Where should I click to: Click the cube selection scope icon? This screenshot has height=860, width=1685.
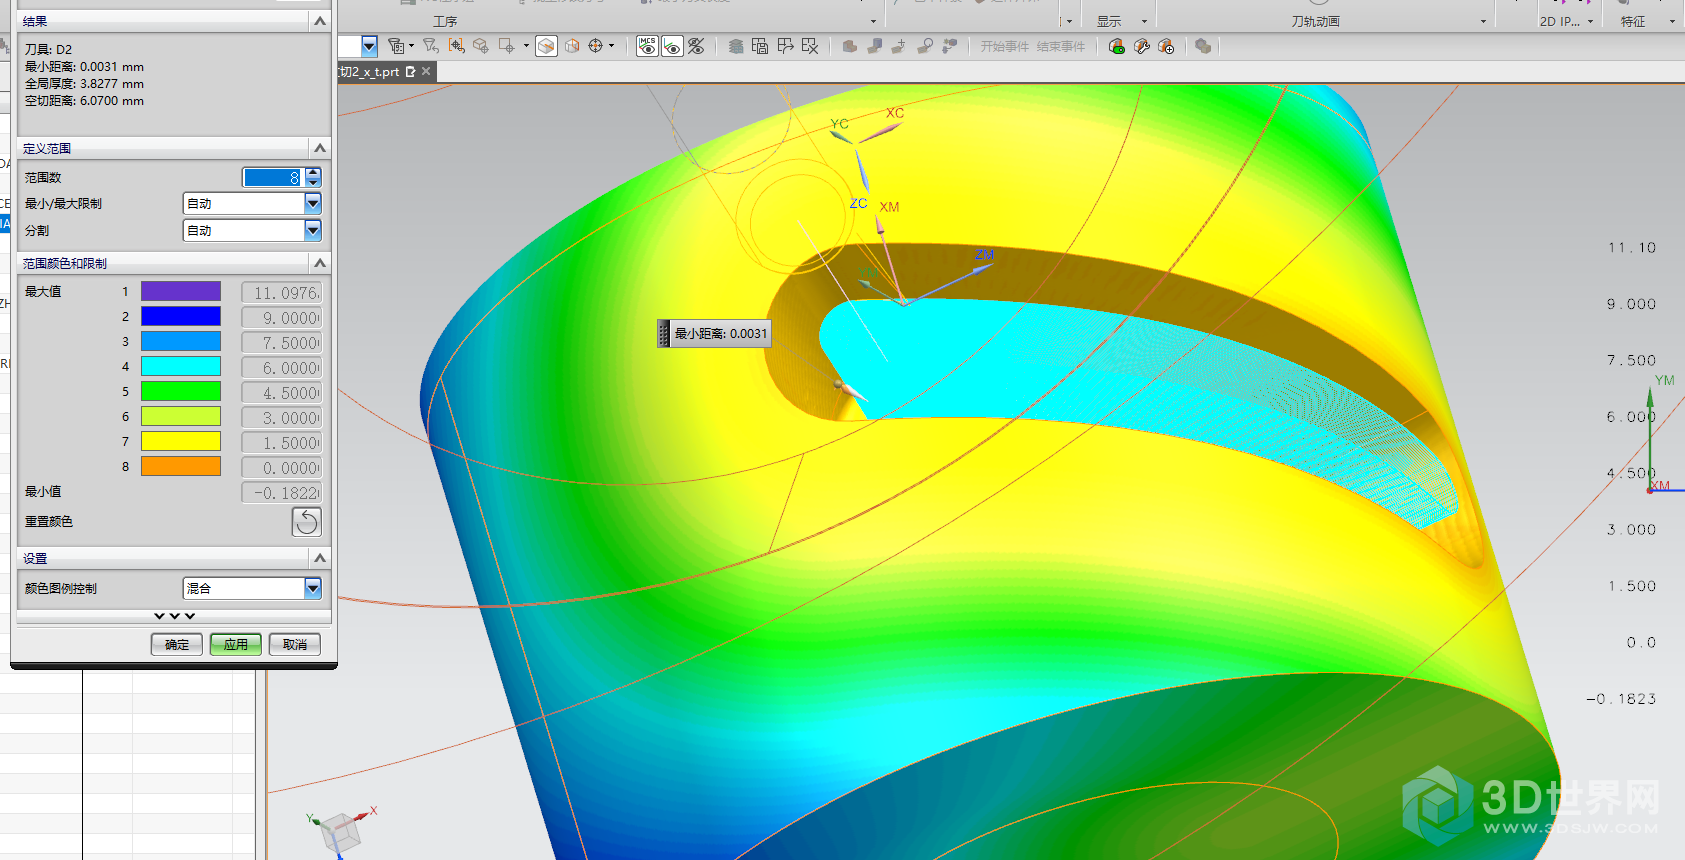[481, 46]
